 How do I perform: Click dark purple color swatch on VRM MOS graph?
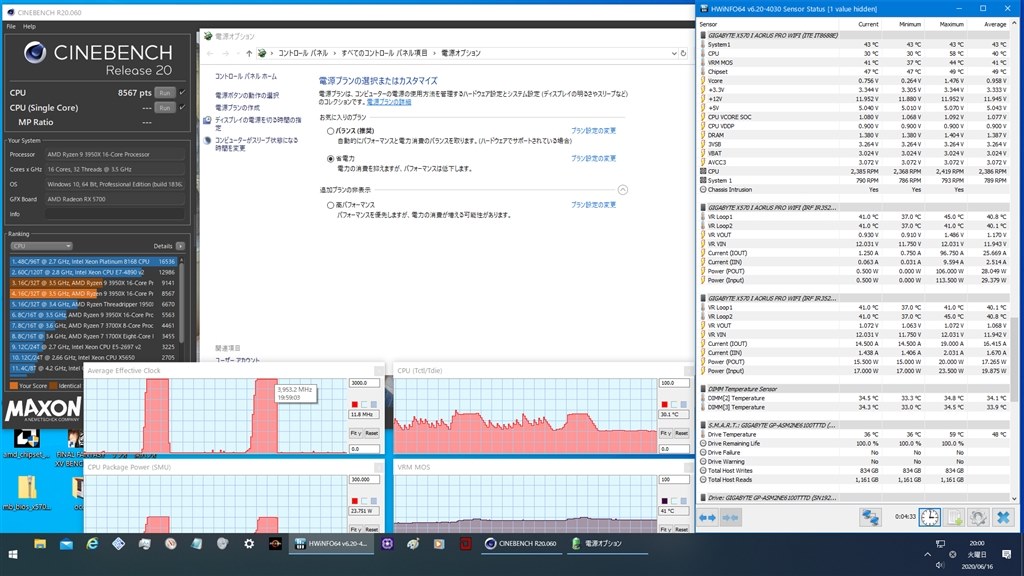664,502
